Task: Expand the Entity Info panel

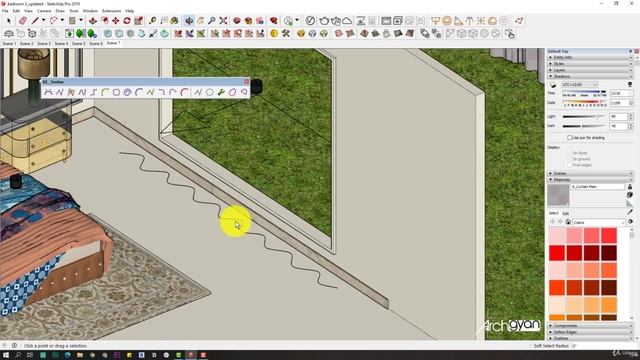Action: (590, 58)
